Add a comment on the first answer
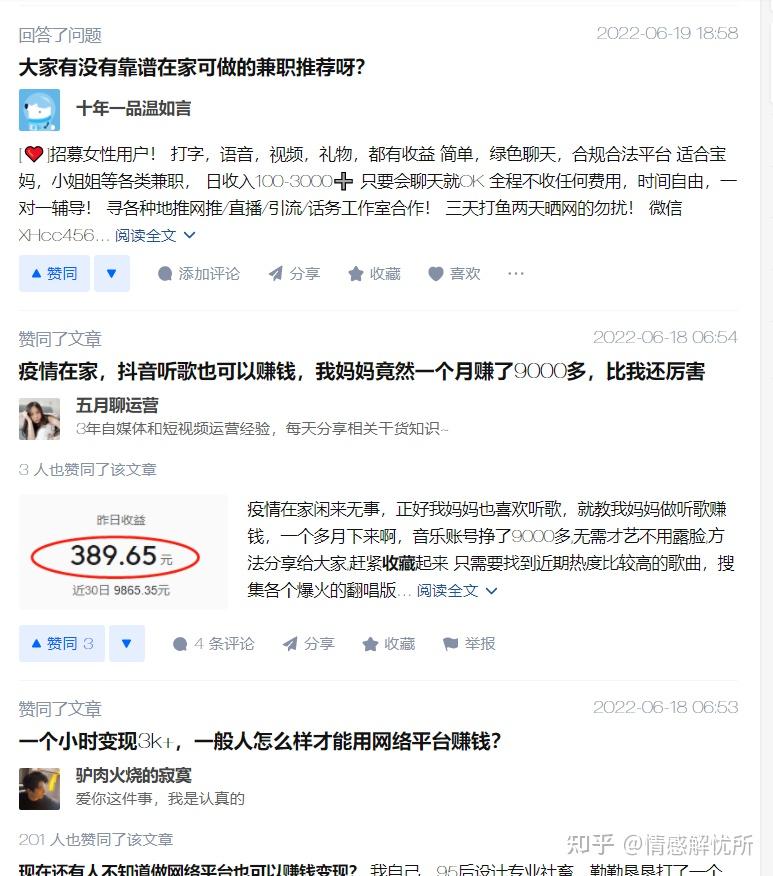This screenshot has width=773, height=876. [199, 274]
